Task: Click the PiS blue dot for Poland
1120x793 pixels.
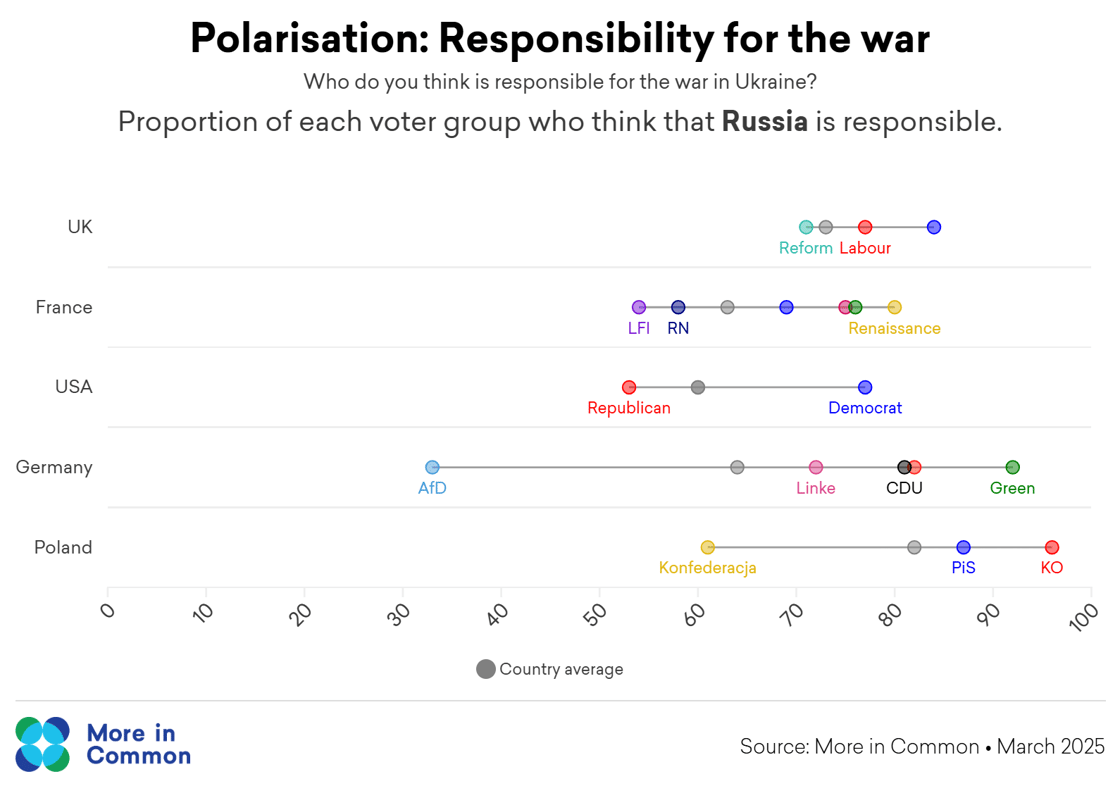Action: click(963, 547)
